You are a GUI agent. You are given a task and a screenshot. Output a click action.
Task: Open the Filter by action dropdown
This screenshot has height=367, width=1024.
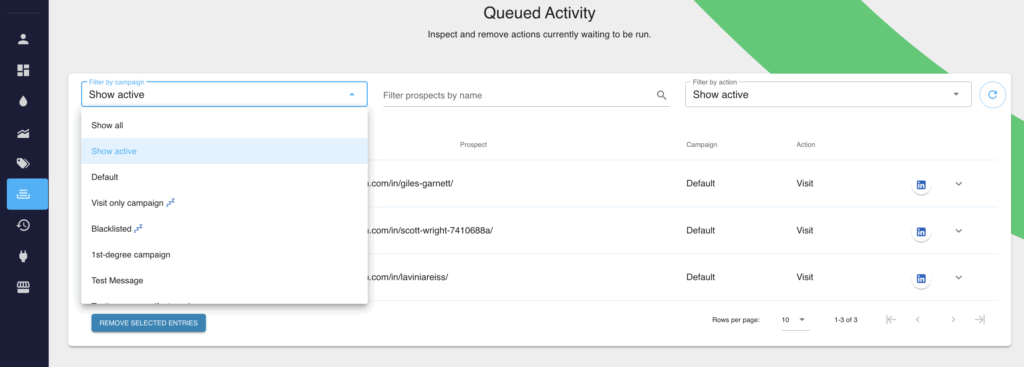click(827, 95)
